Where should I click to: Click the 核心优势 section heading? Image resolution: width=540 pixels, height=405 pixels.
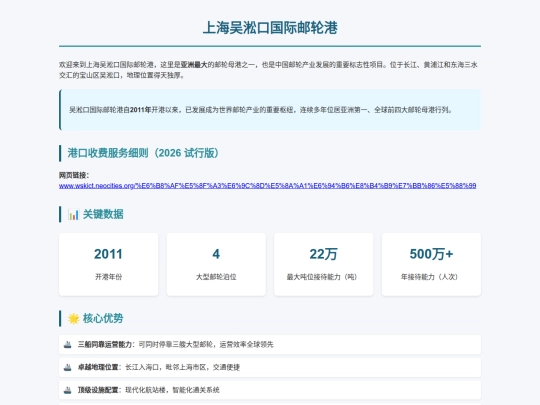click(103, 318)
